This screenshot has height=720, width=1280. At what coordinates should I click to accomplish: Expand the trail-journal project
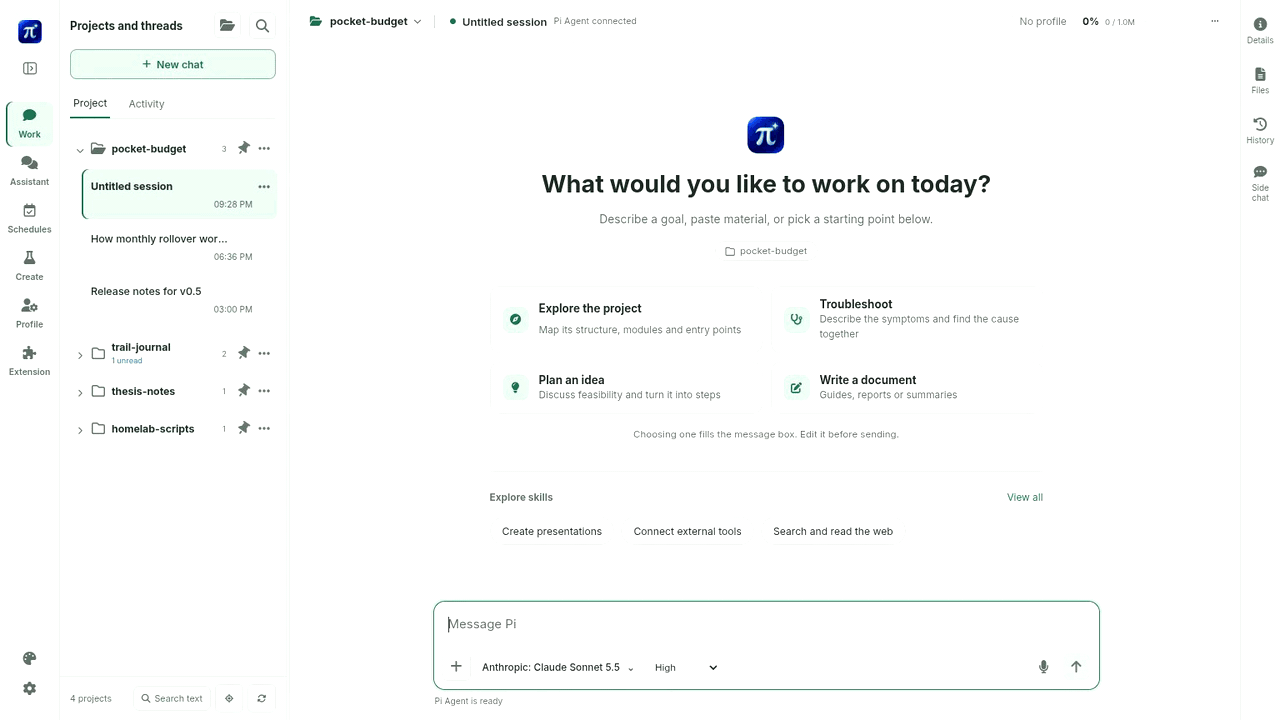pos(80,355)
